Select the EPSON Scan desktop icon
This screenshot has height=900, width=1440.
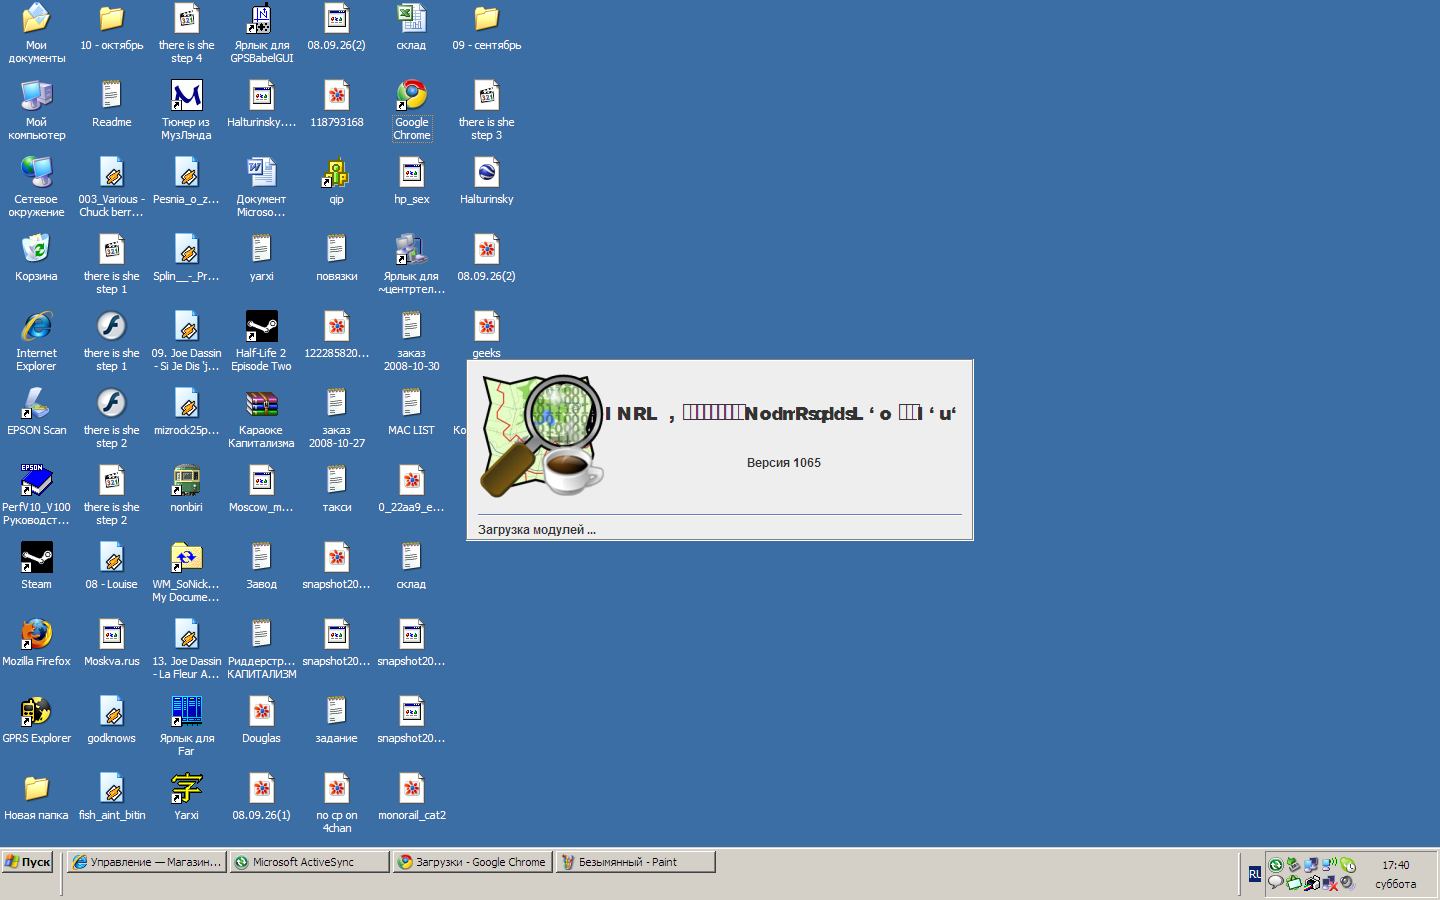(37, 404)
